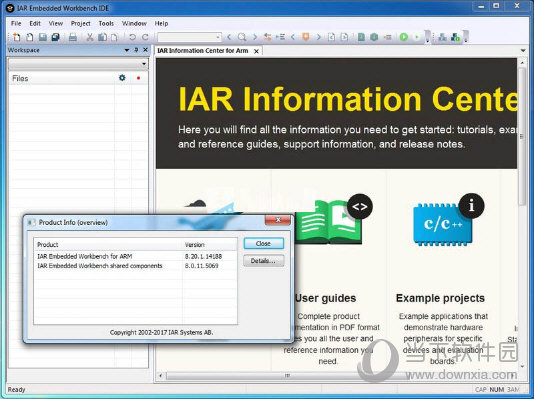
Task: Open the Workspace panel menu arrow
Action: tap(127, 50)
